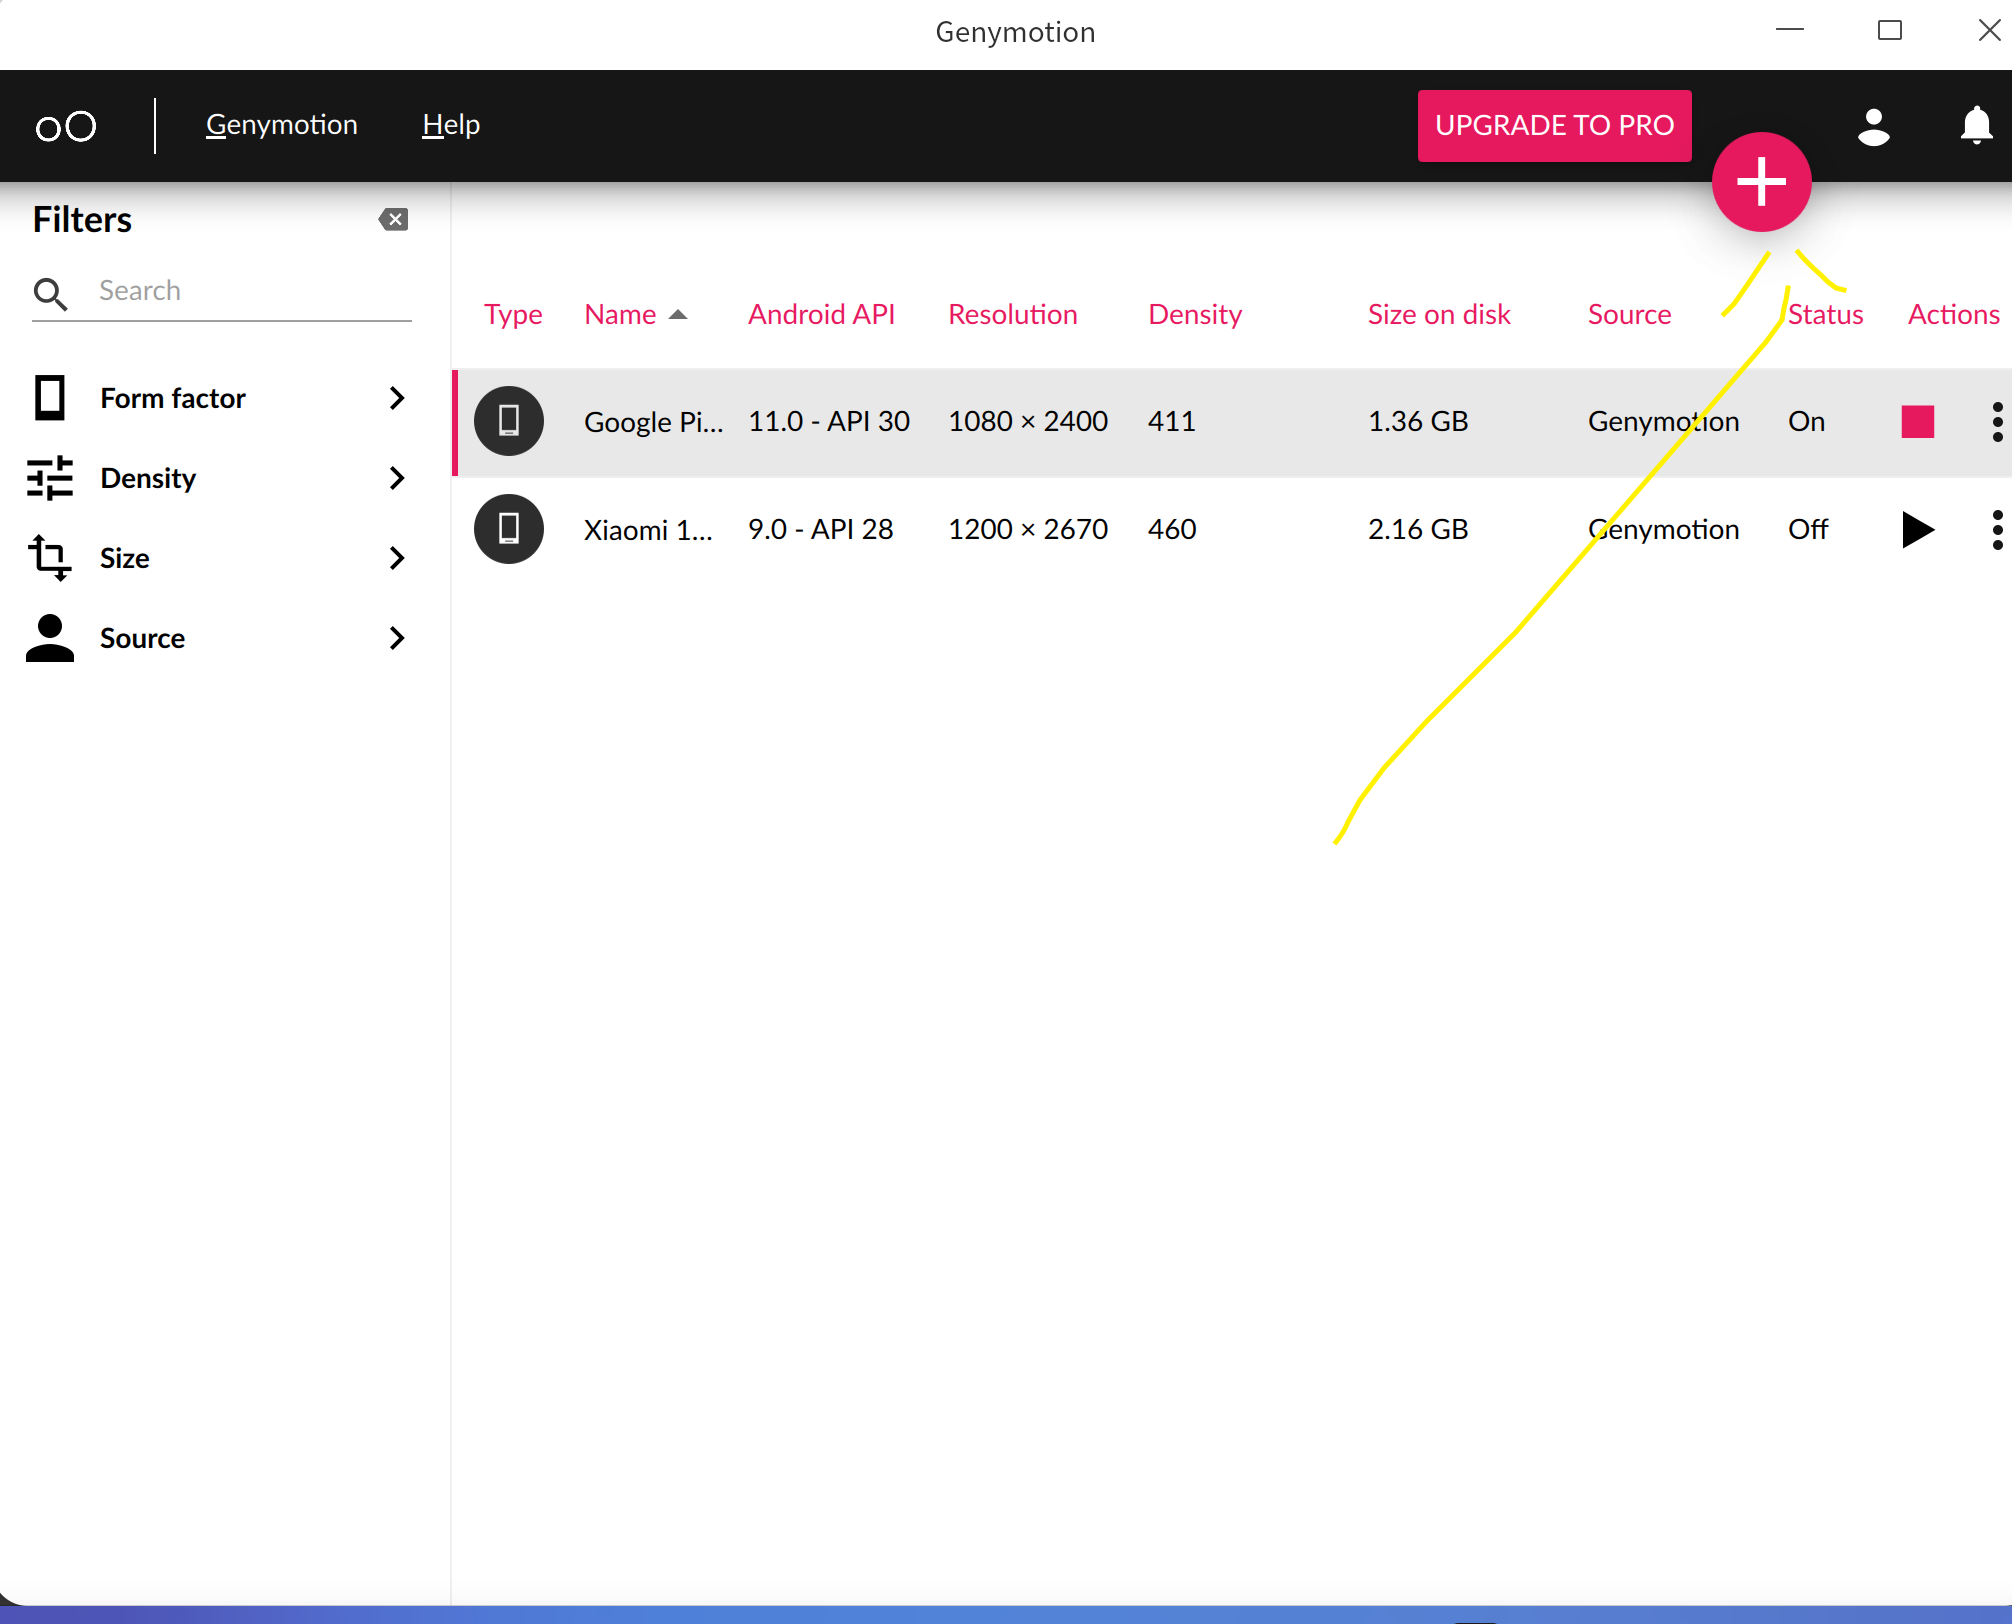Toggle the Name column sort arrow
Viewport: 2012px width, 1624px height.
pos(678,314)
